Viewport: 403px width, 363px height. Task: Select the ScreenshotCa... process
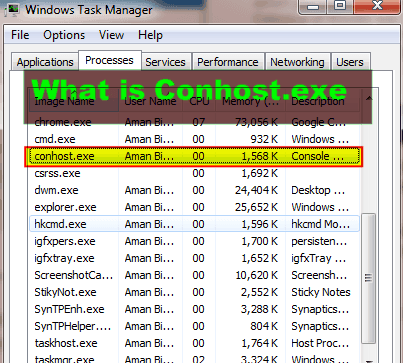194,275
